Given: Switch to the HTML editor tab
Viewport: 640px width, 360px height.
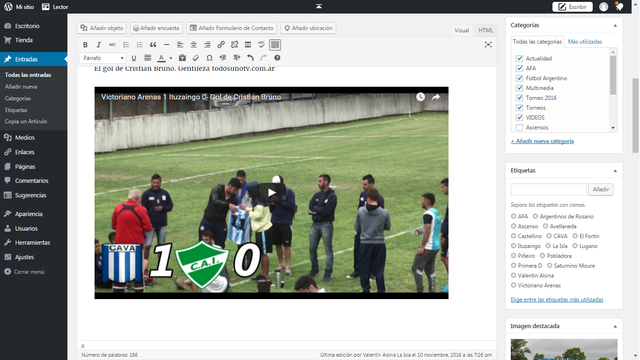Looking at the screenshot, I should click(x=486, y=30).
